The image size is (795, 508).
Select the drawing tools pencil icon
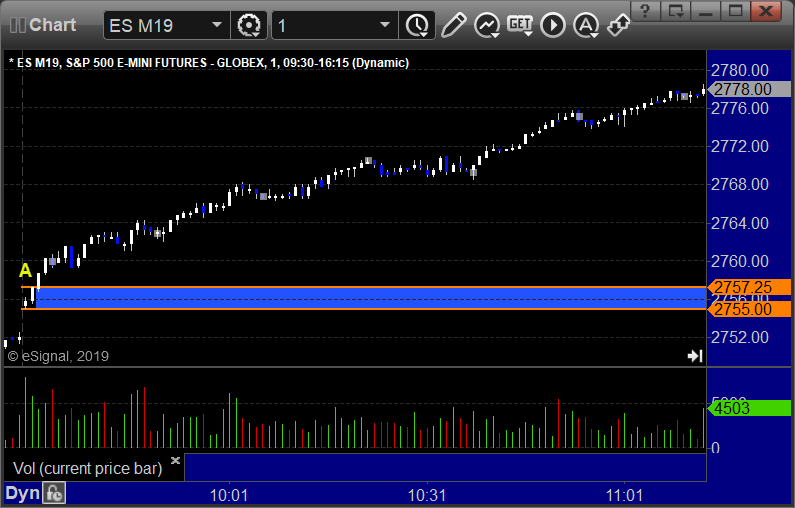click(x=453, y=25)
